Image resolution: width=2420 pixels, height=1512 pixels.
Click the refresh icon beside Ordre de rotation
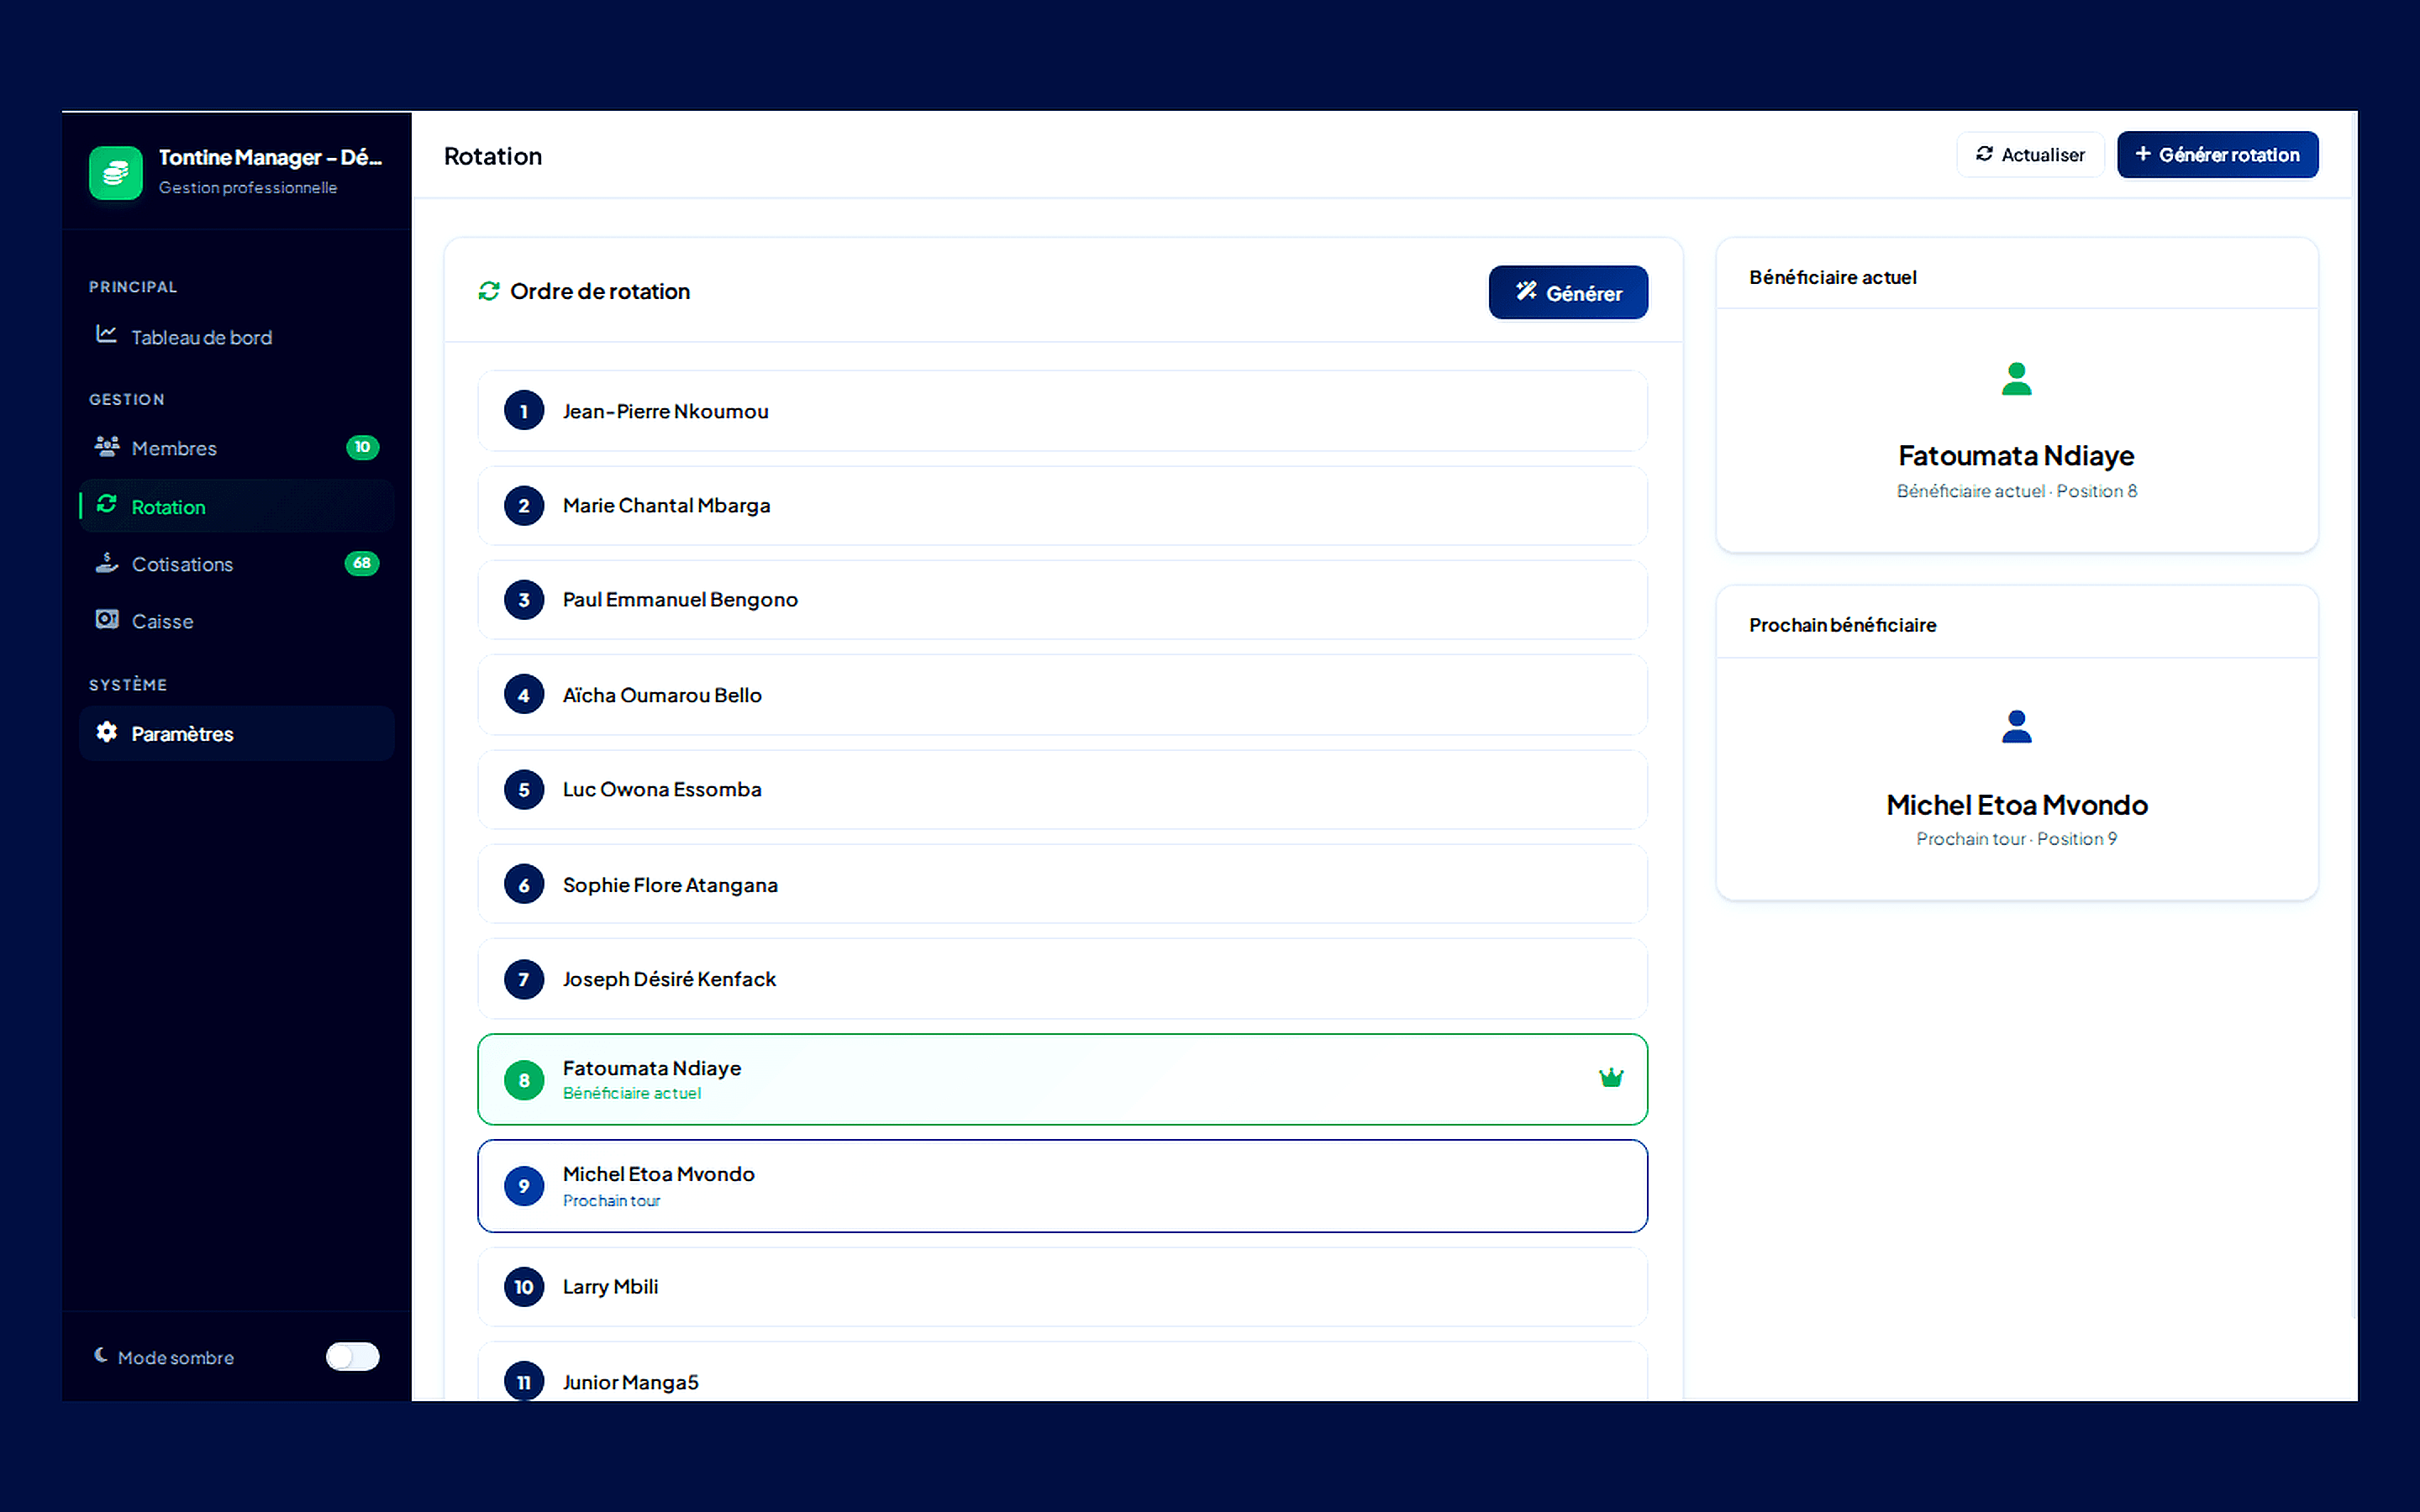488,291
